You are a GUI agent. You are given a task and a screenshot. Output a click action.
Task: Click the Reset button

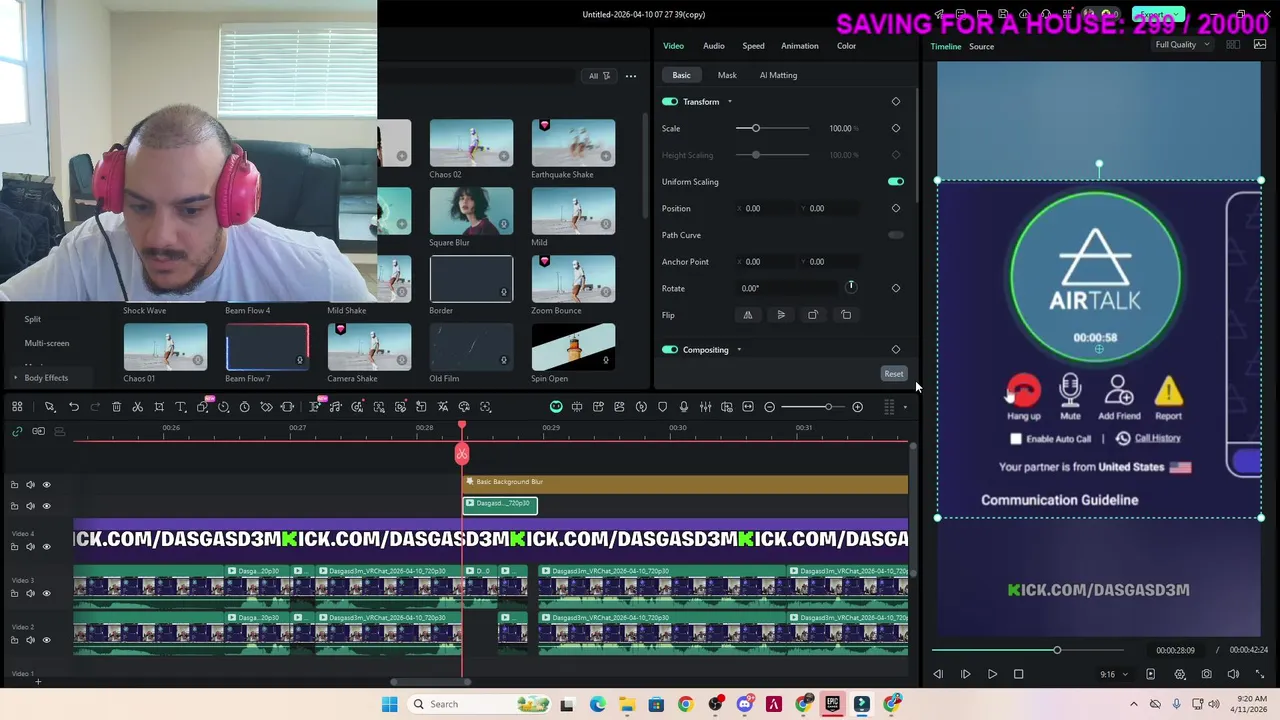(894, 374)
